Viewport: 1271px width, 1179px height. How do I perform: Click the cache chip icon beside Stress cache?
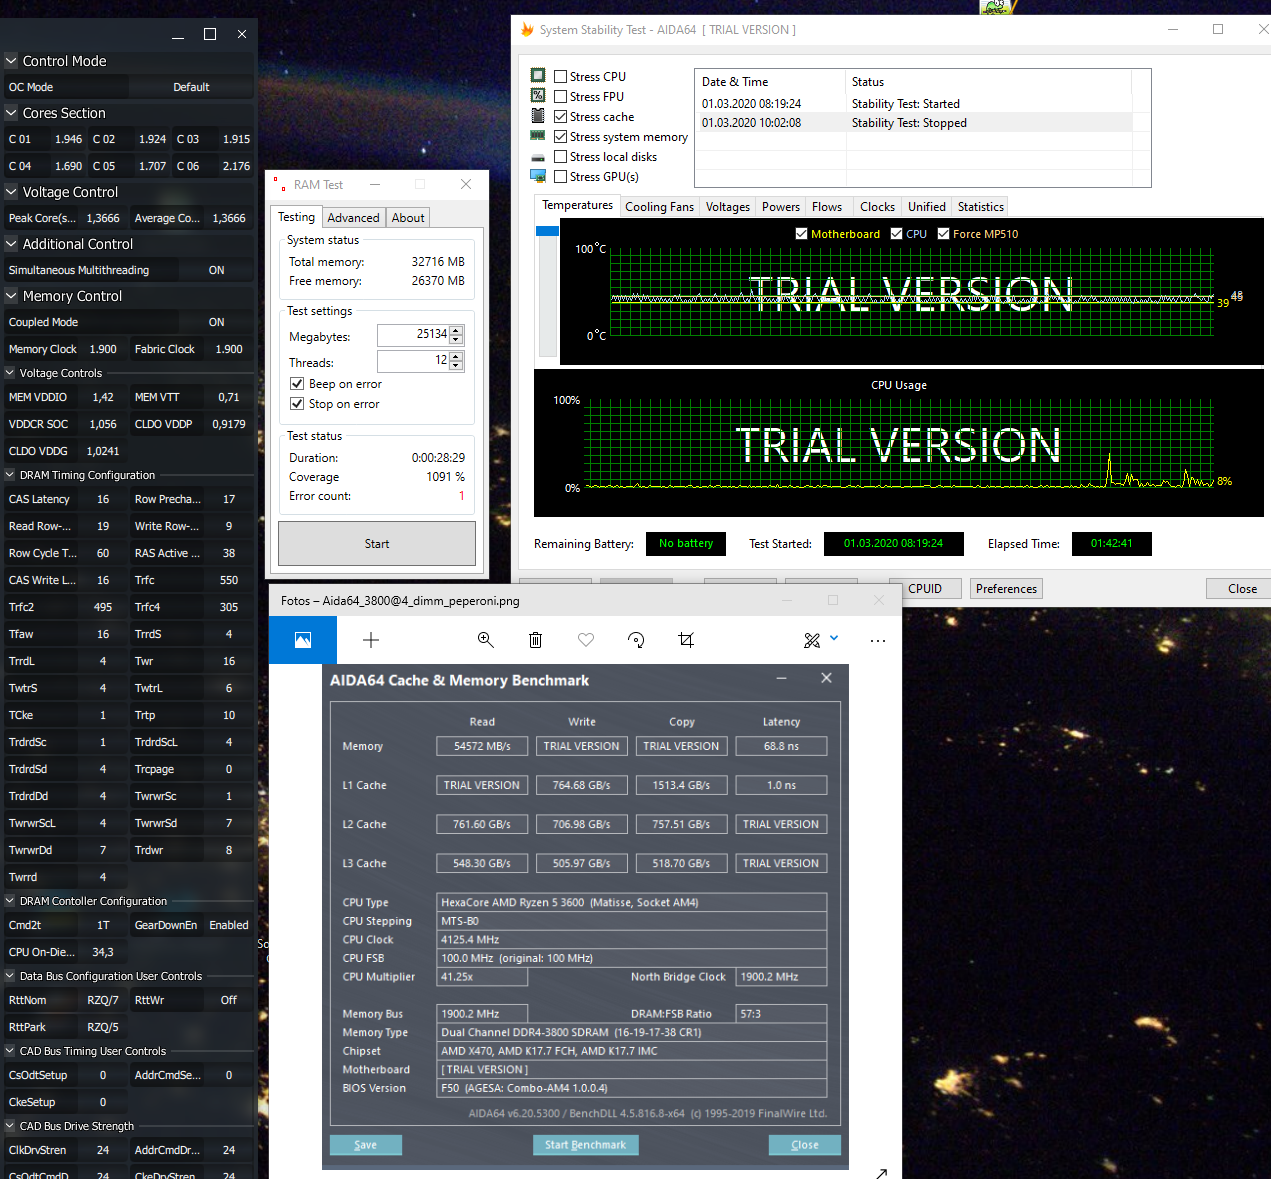(x=538, y=116)
